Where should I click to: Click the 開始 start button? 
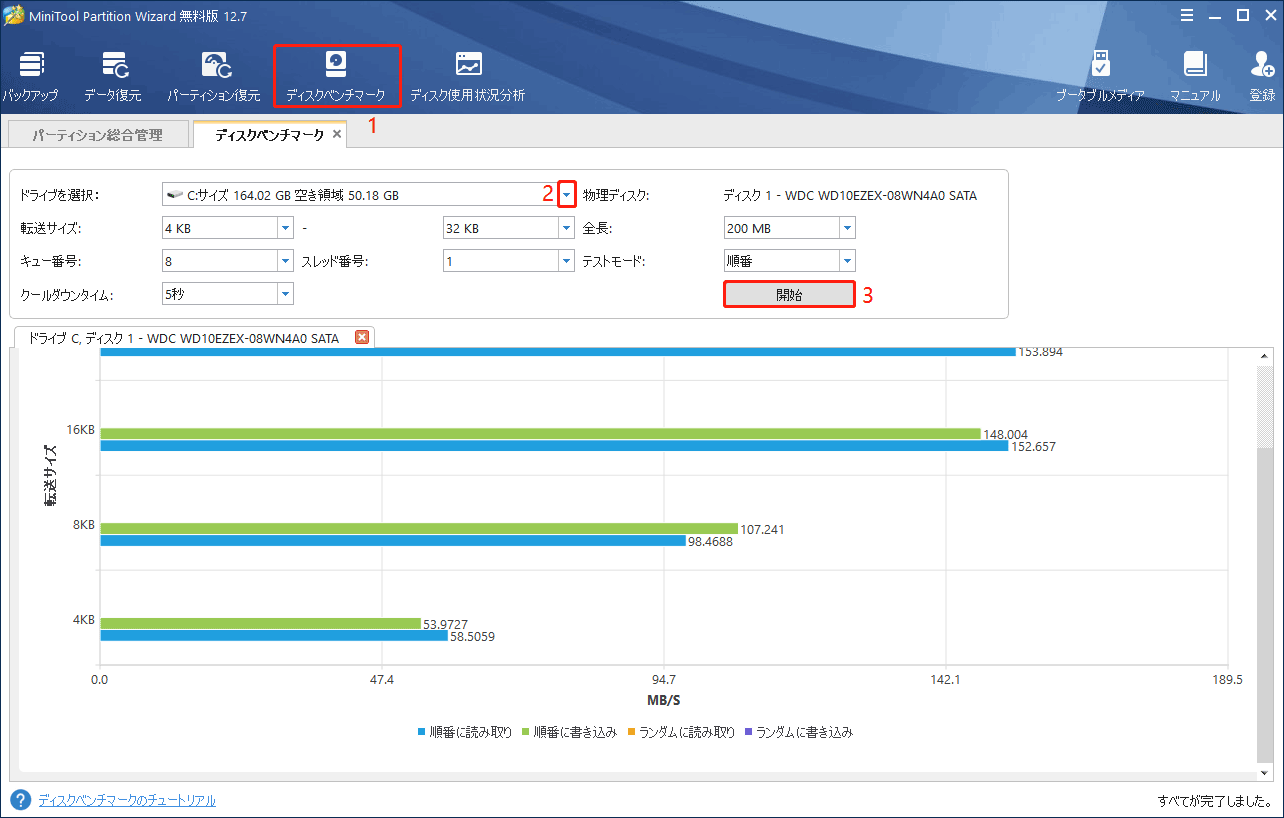[789, 294]
